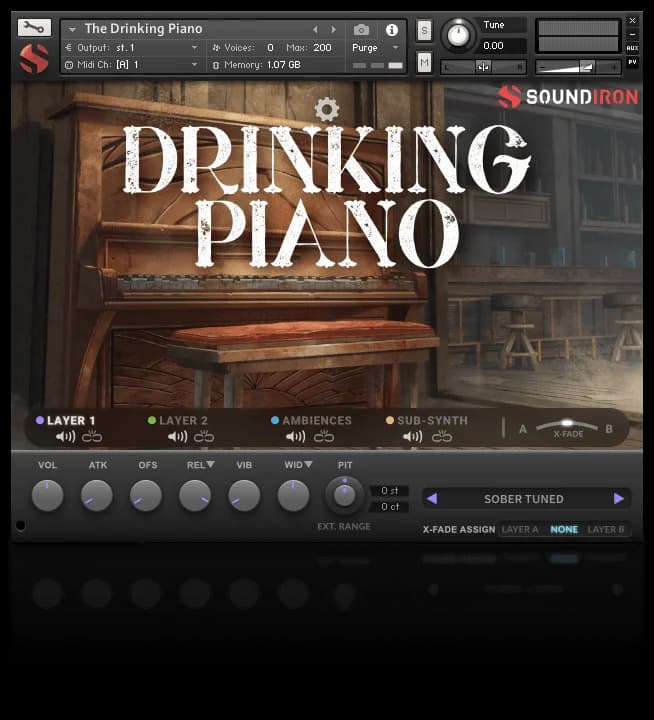
Task: Click the Max voices value 200
Action: coord(322,48)
